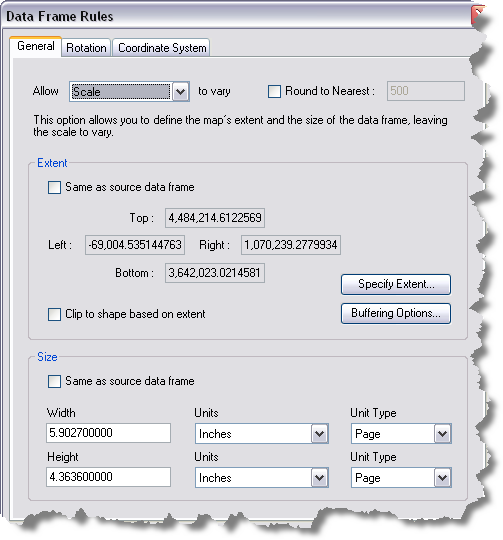Viewport: 503px width, 540px height.
Task: Click the Height input field
Action: coord(108,477)
